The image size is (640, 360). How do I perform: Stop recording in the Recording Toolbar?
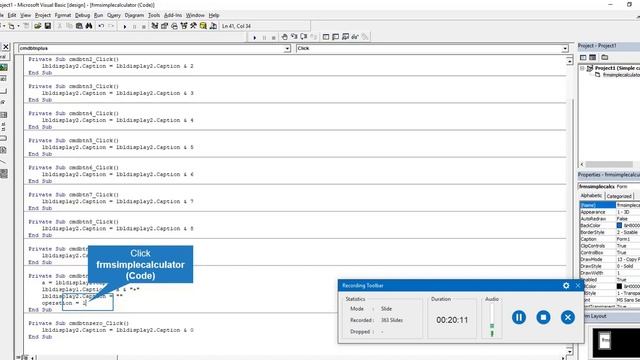(x=543, y=317)
